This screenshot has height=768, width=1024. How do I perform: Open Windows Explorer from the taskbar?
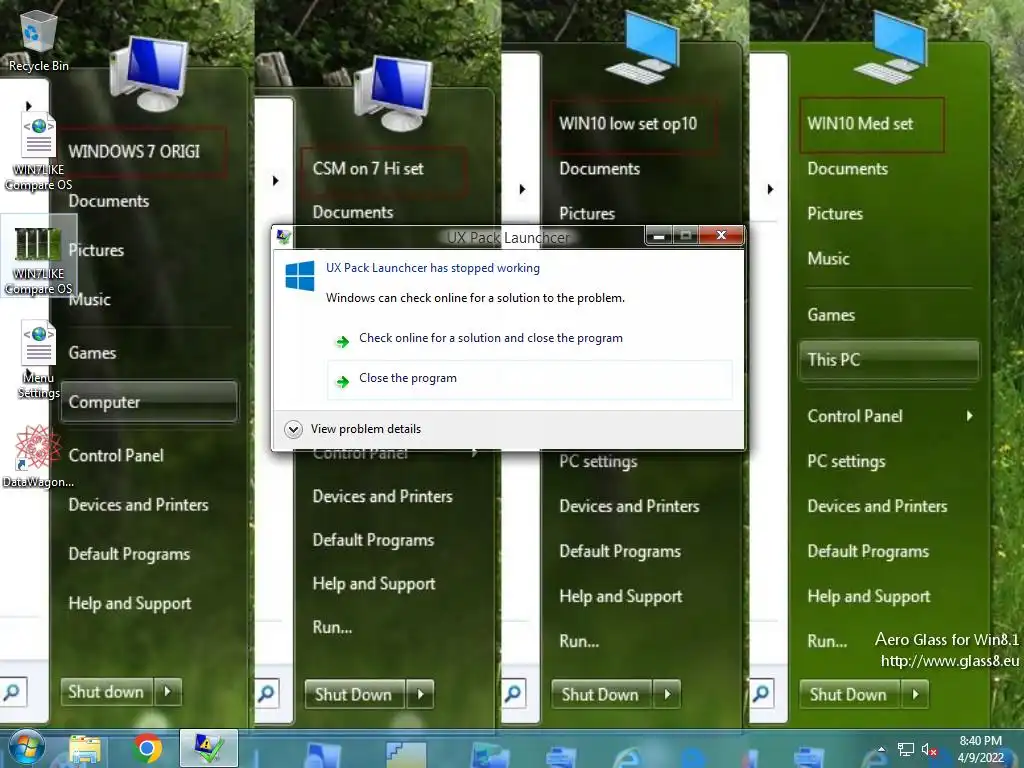pyautogui.click(x=85, y=749)
